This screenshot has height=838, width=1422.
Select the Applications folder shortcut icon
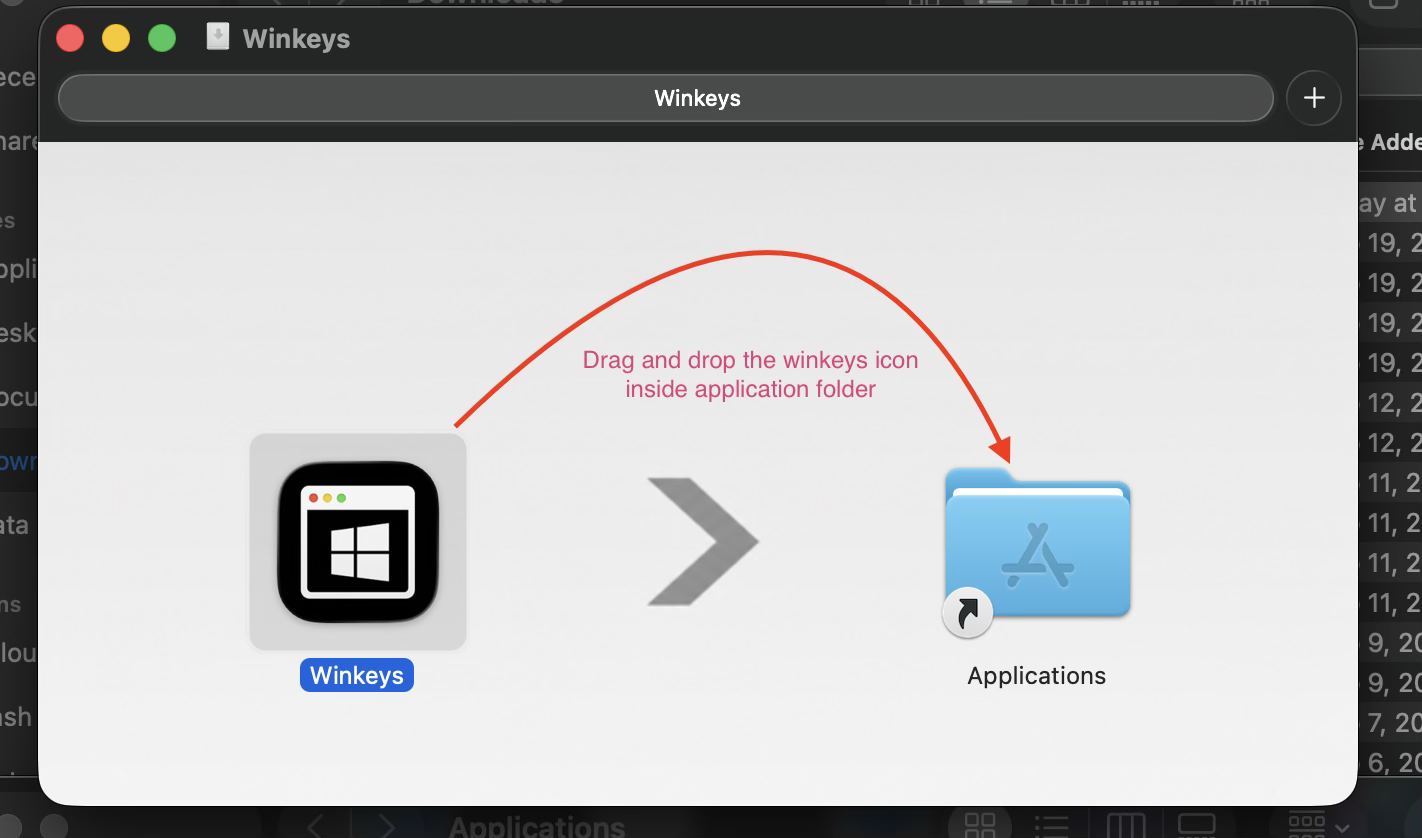[x=1037, y=551]
